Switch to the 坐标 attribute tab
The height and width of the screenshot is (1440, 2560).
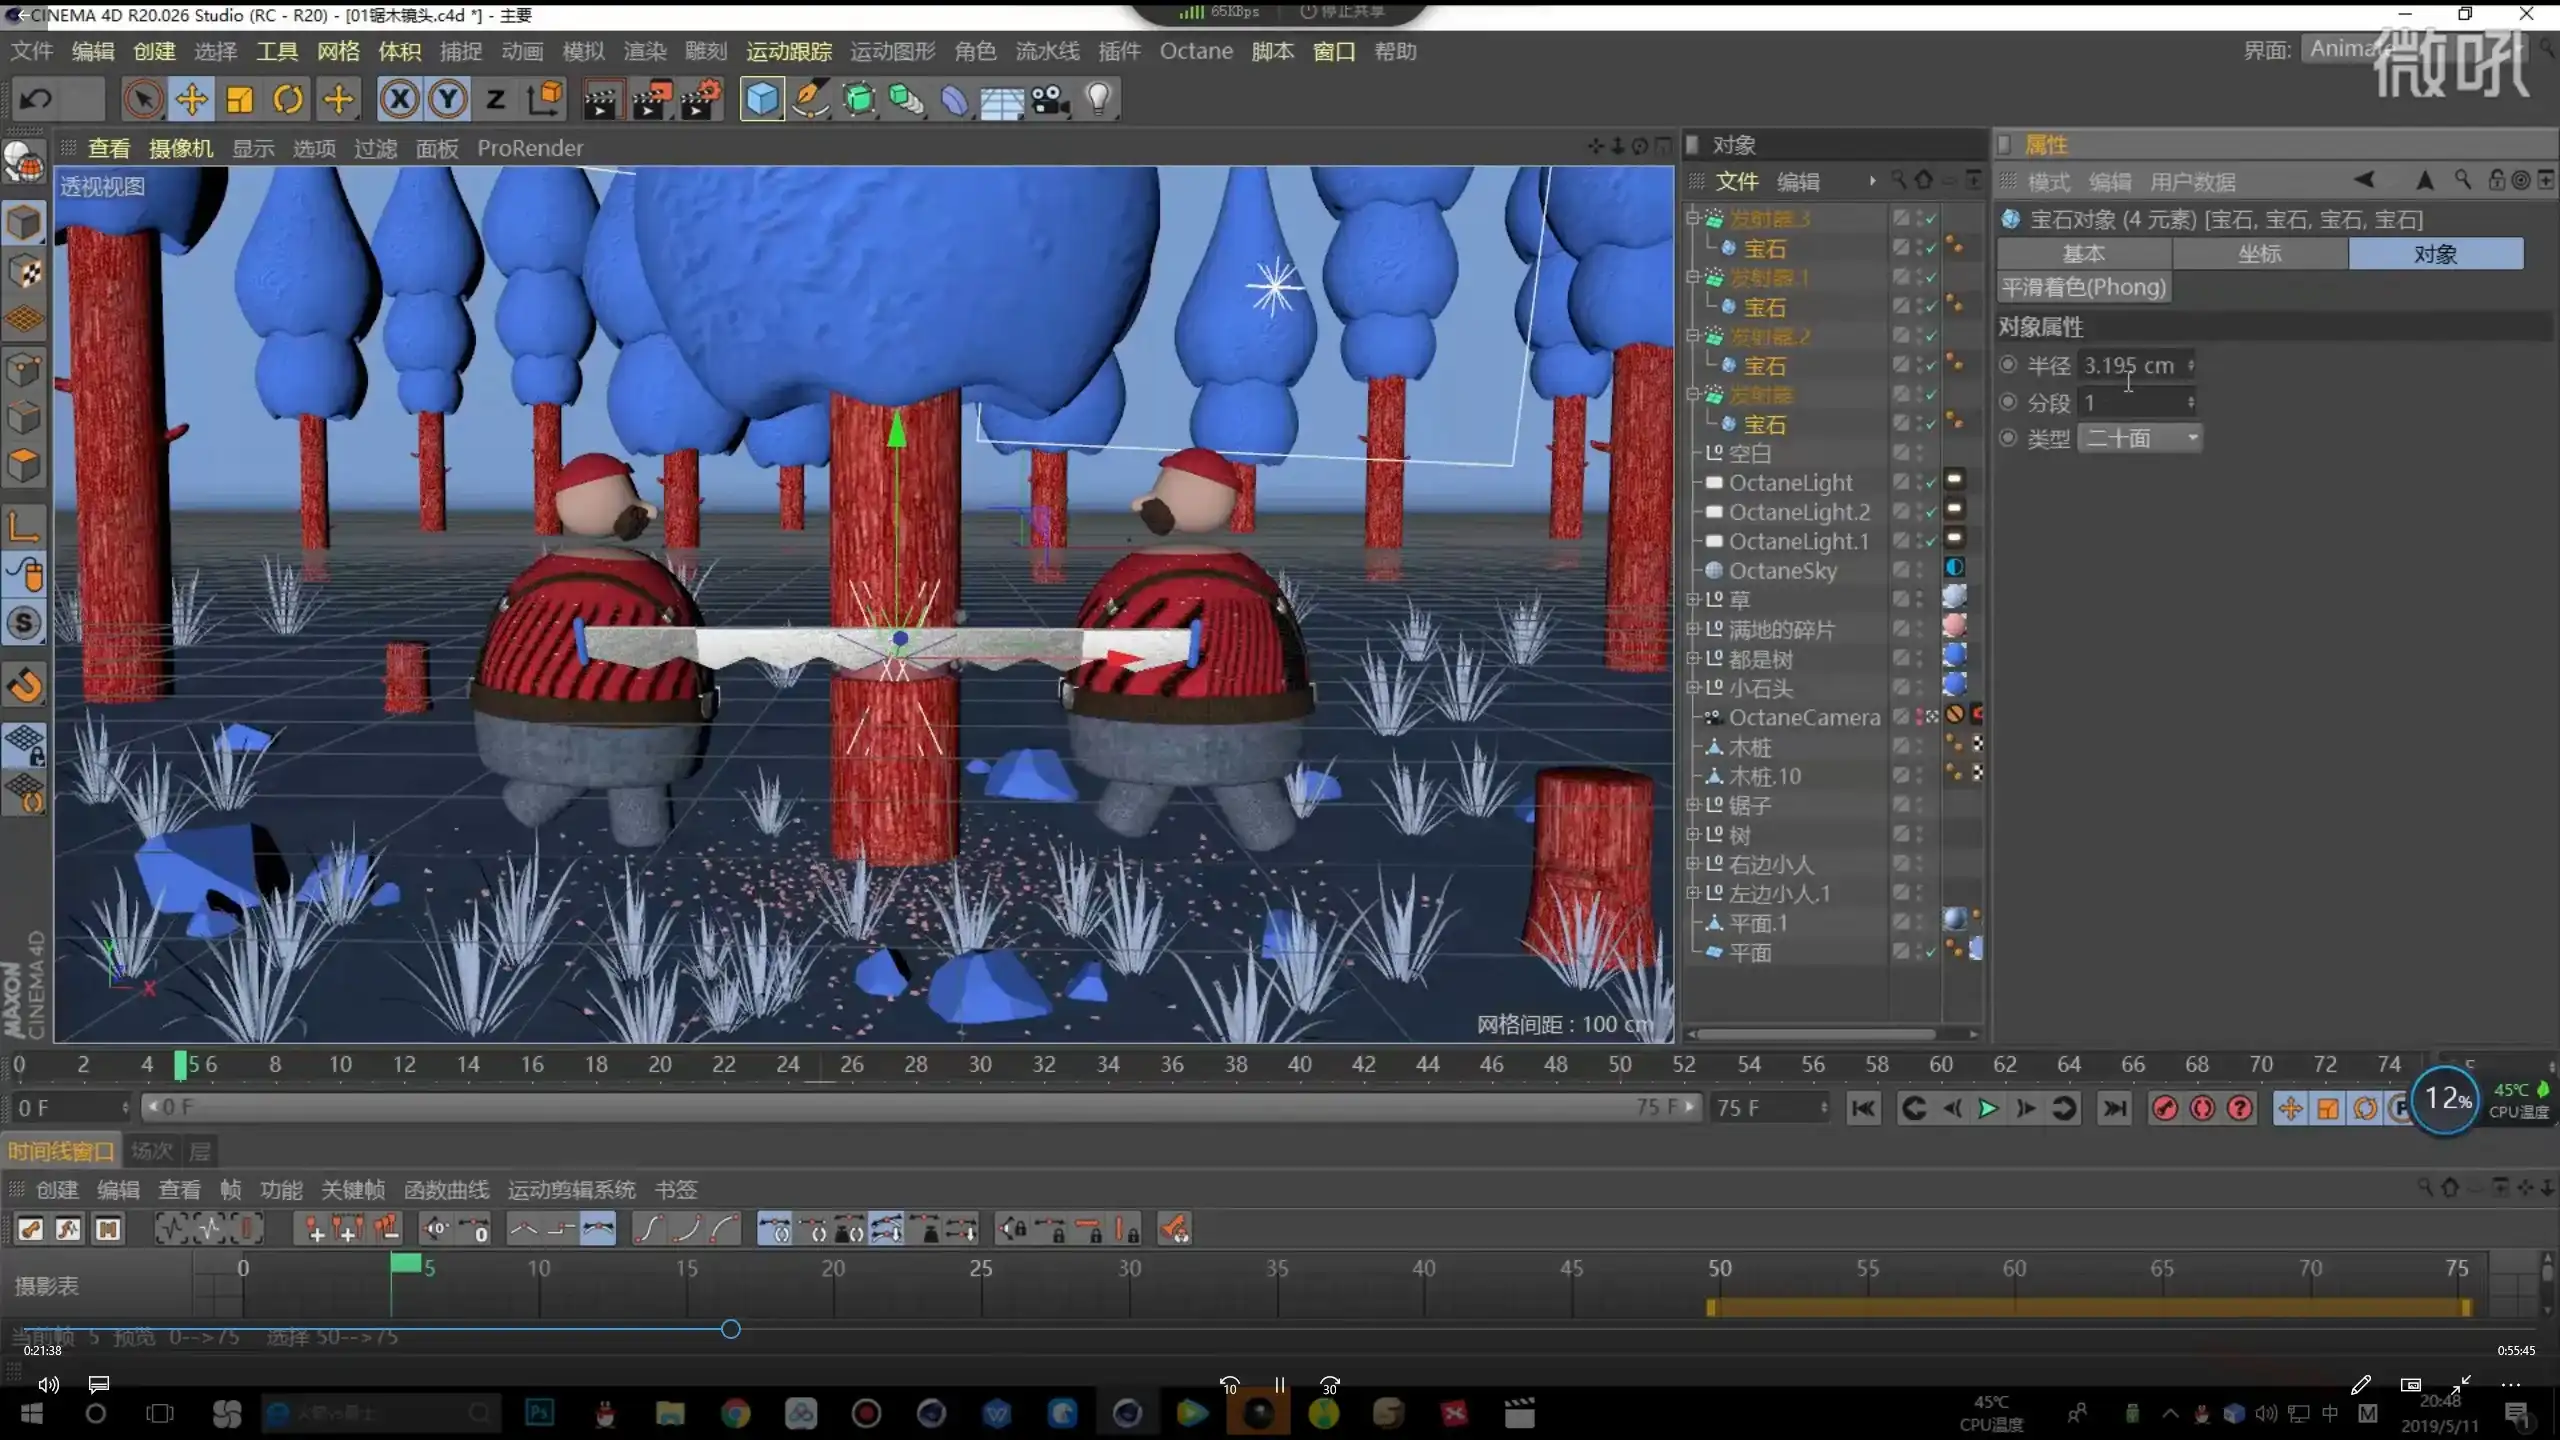2259,254
